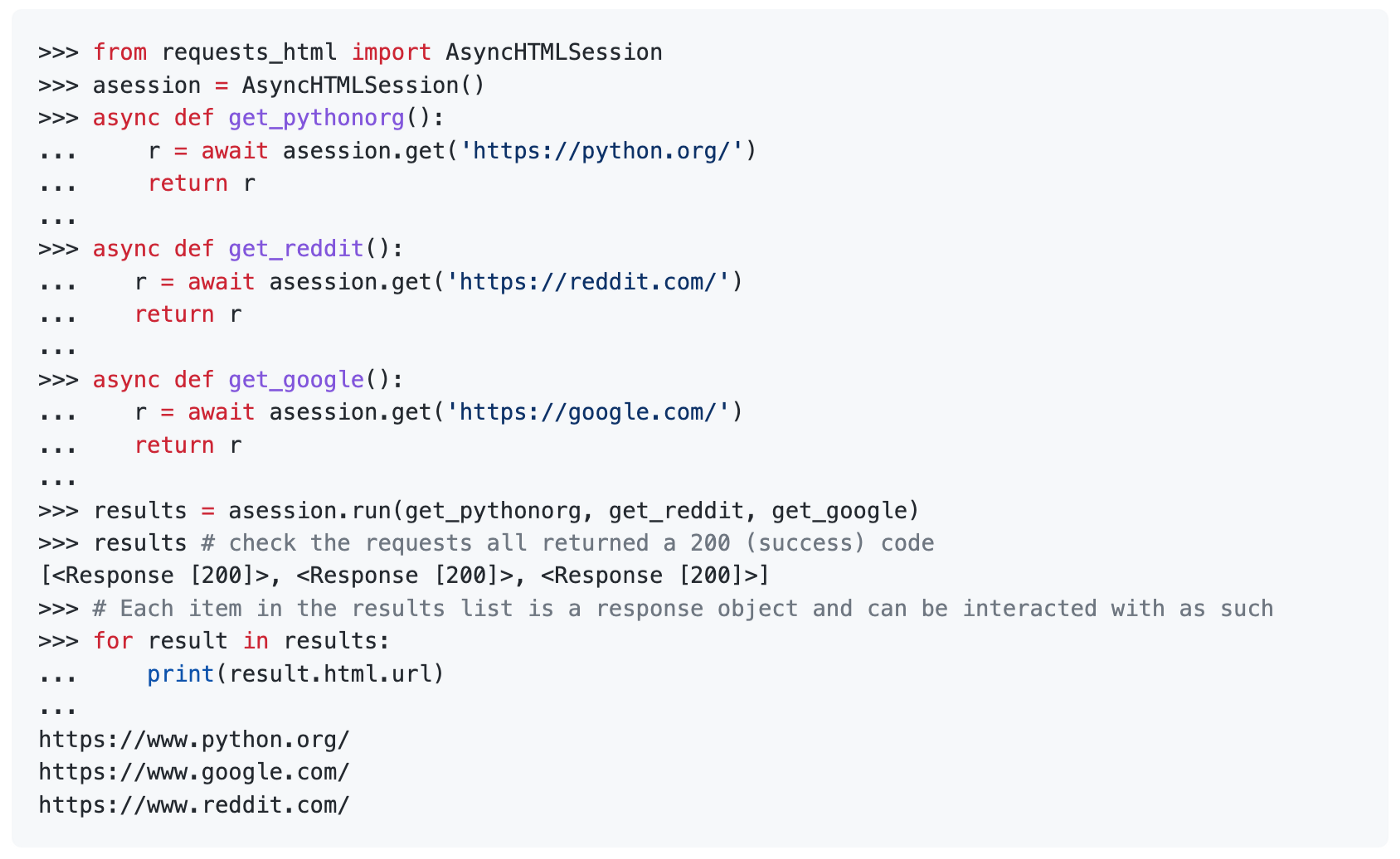Image resolution: width=1400 pixels, height=859 pixels.
Task: Click the asession.run call
Action: click(x=310, y=511)
